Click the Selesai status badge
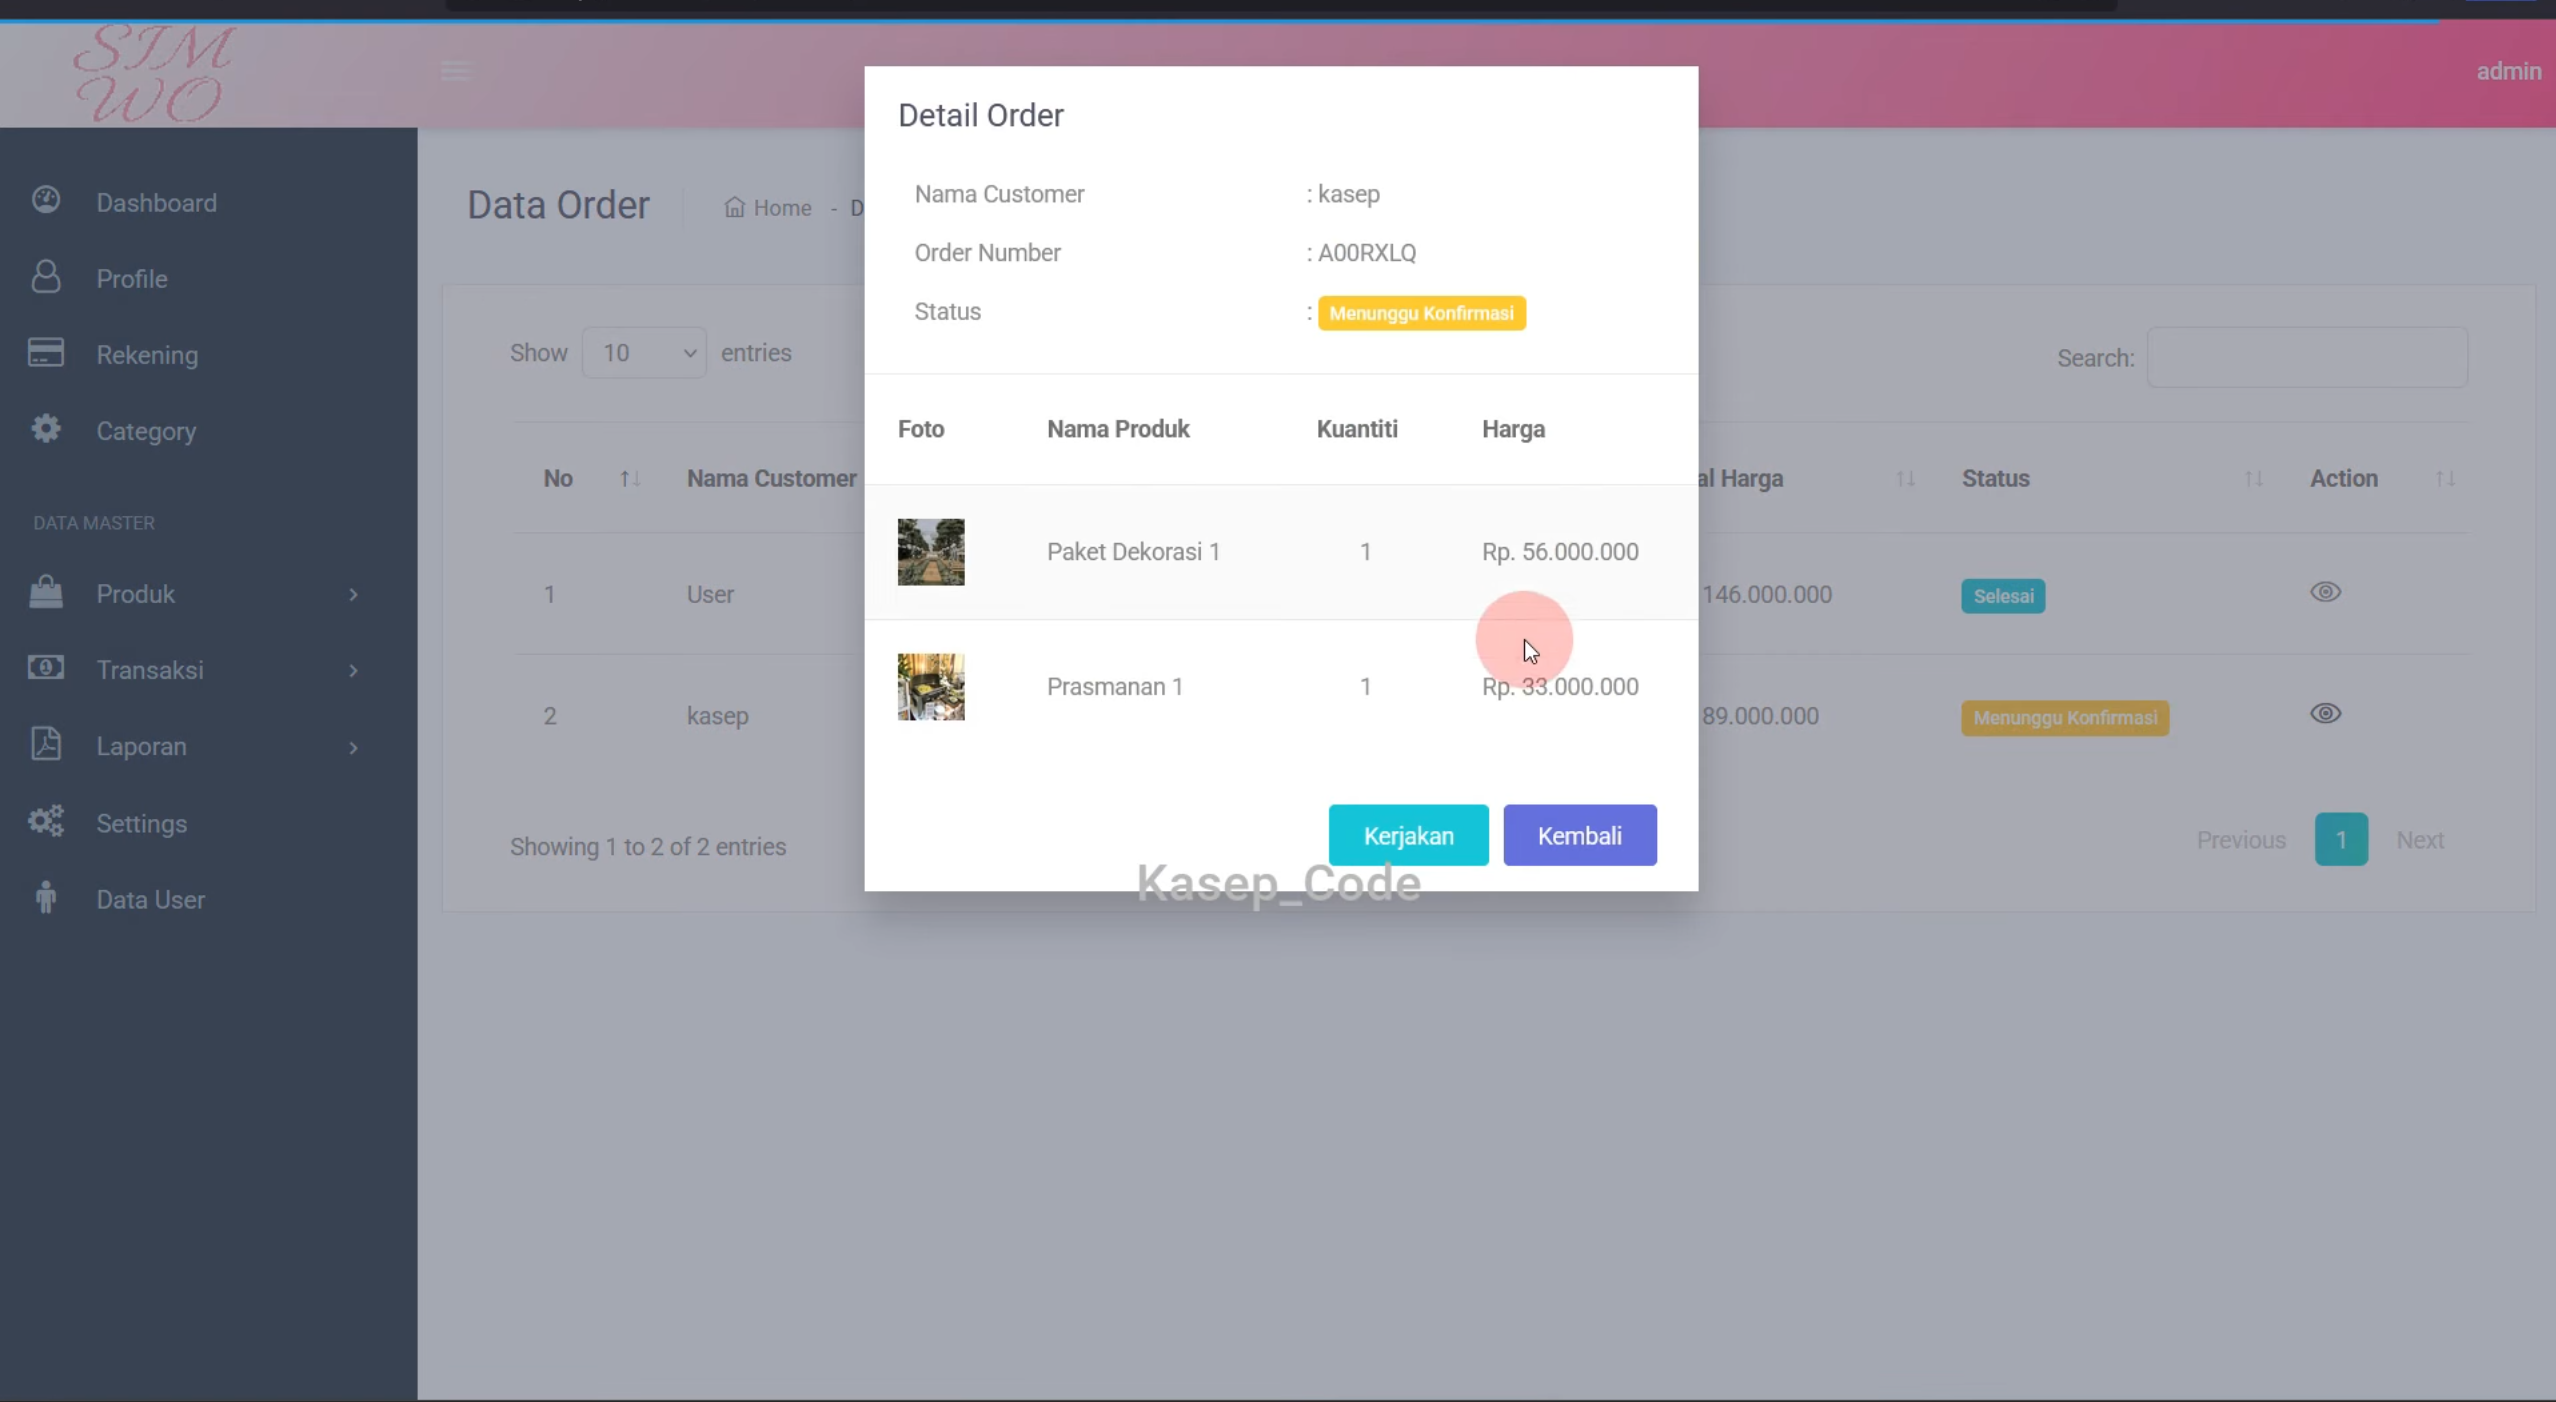 pyautogui.click(x=2002, y=596)
